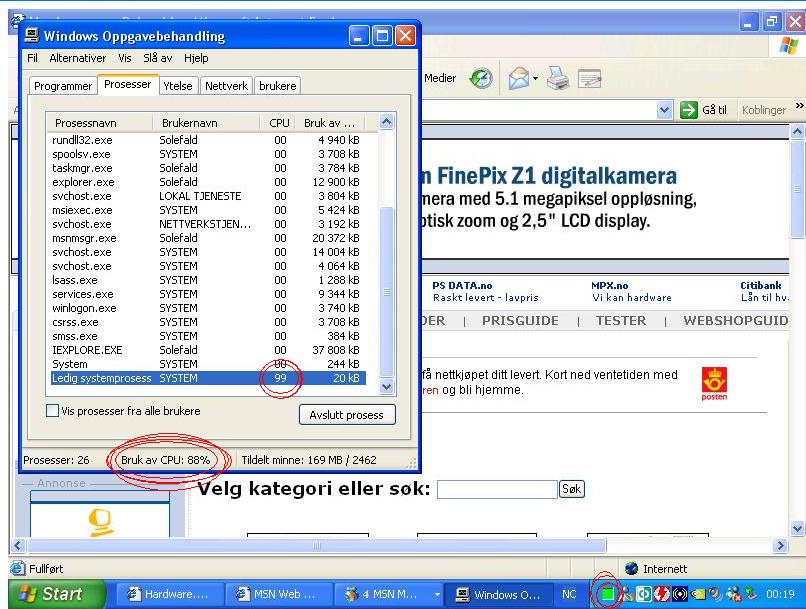Switch to the brukere tab

point(278,86)
